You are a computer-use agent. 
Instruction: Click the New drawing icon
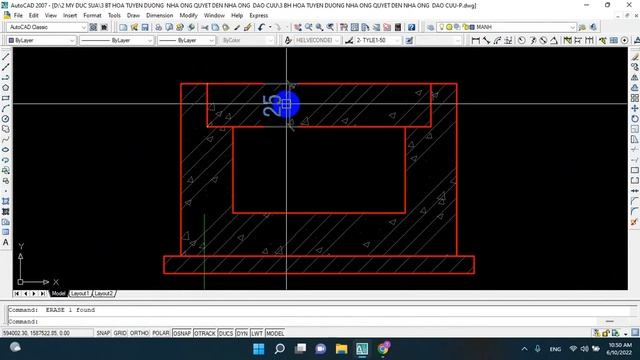tap(123, 27)
